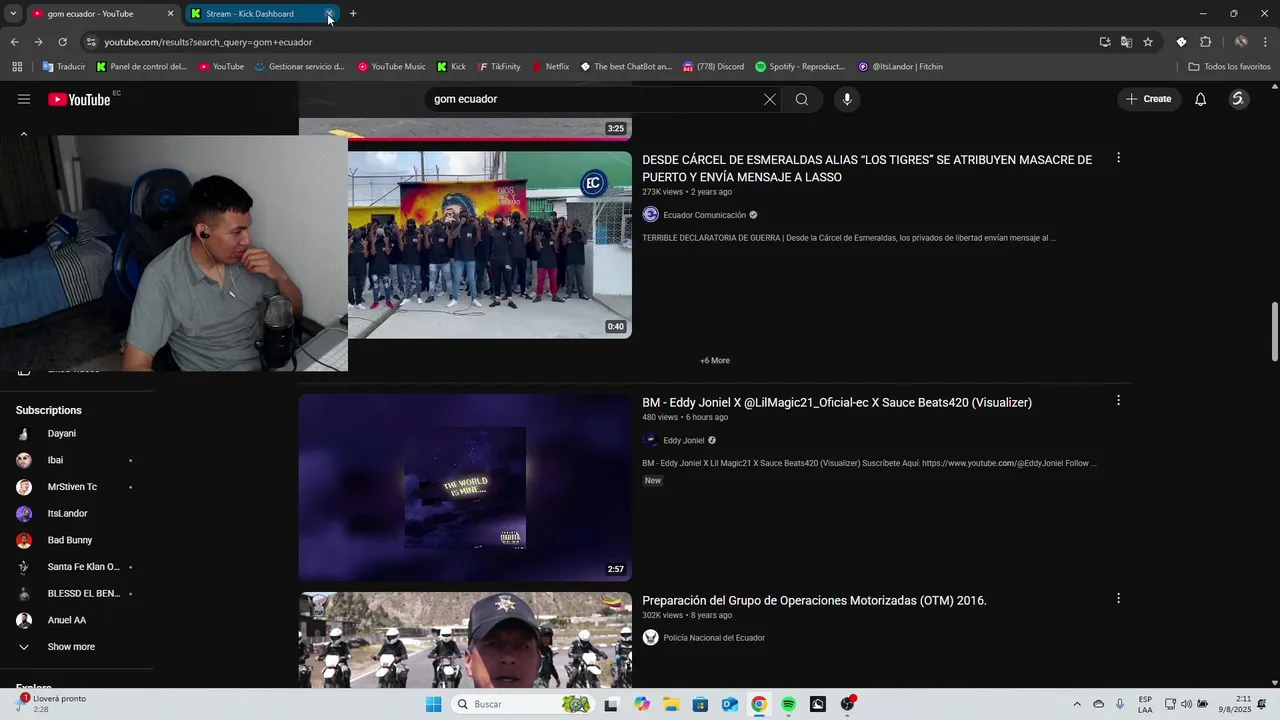Open Netflix bookmark
The width and height of the screenshot is (1280, 720).
click(550, 67)
